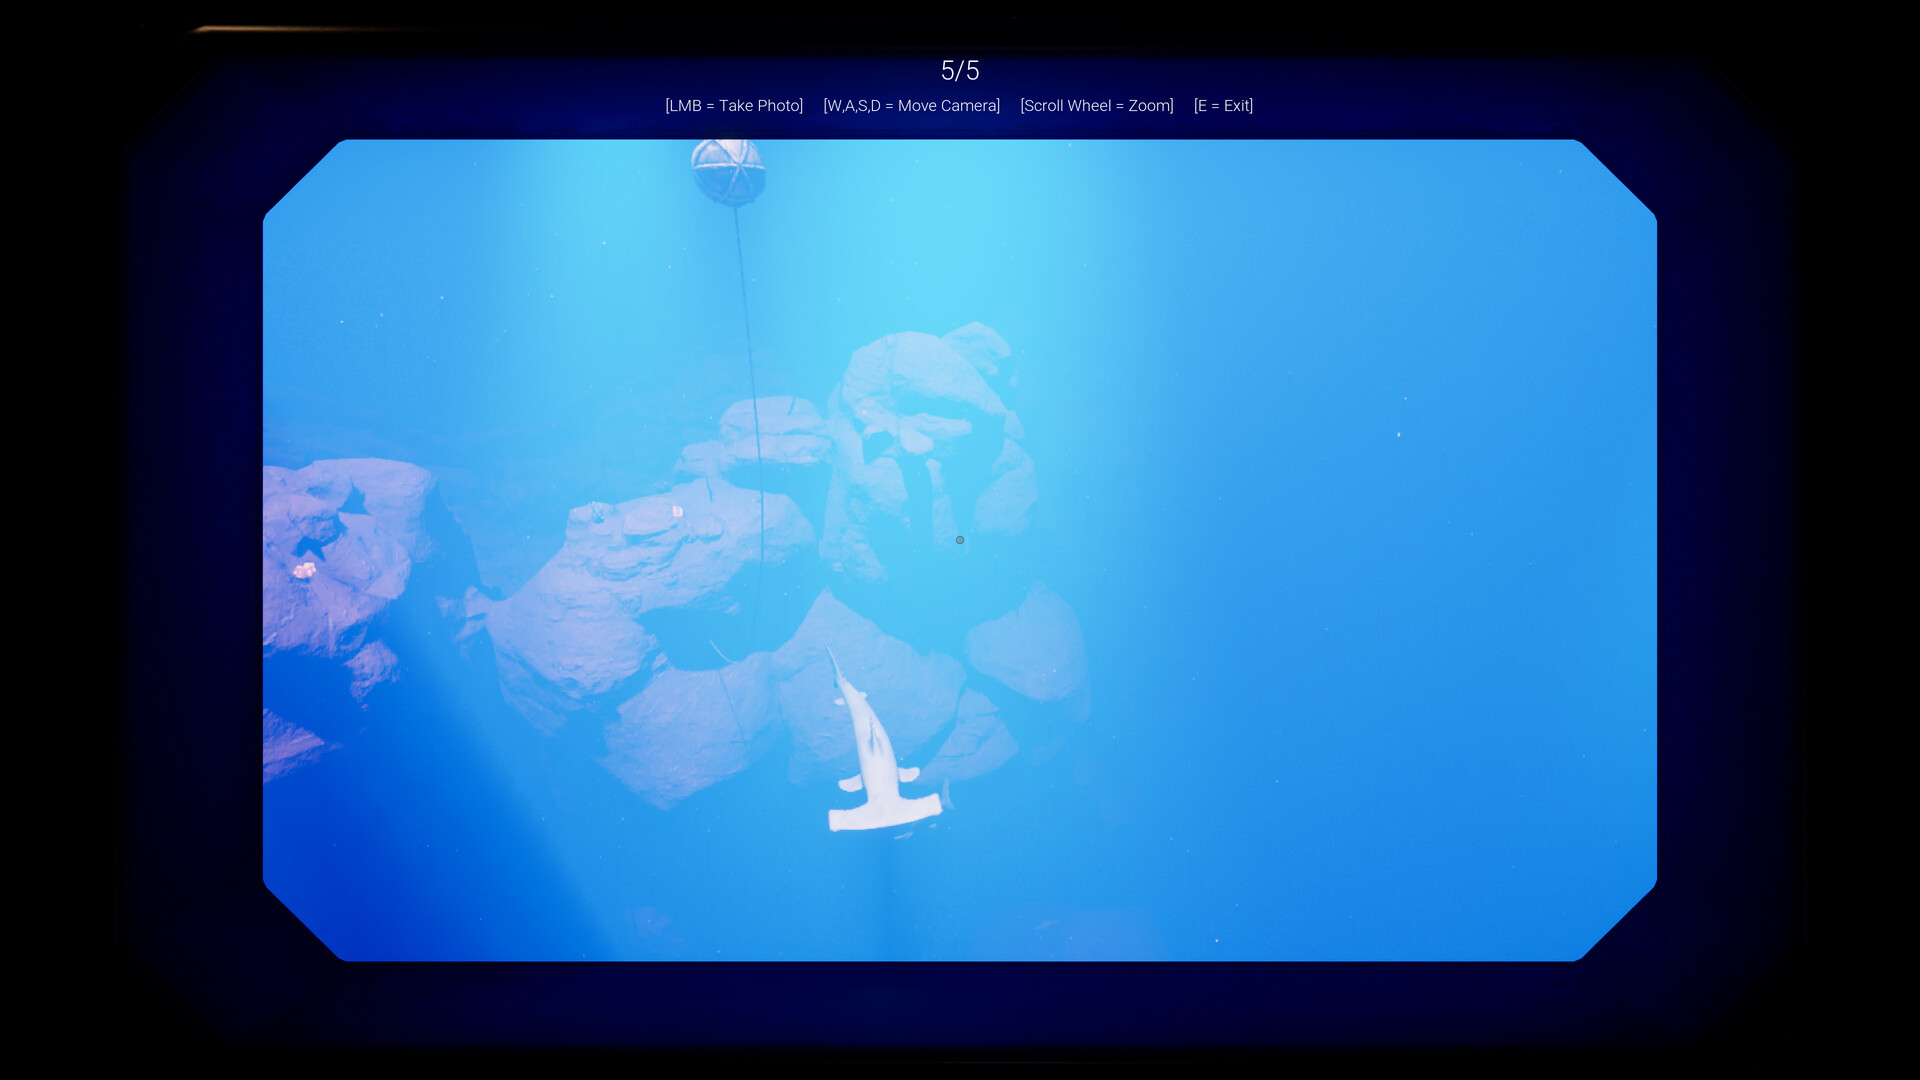Viewport: 1920px width, 1080px height.
Task: Click the [Scroll Wheel = Zoom] hint text
Action: [1097, 105]
